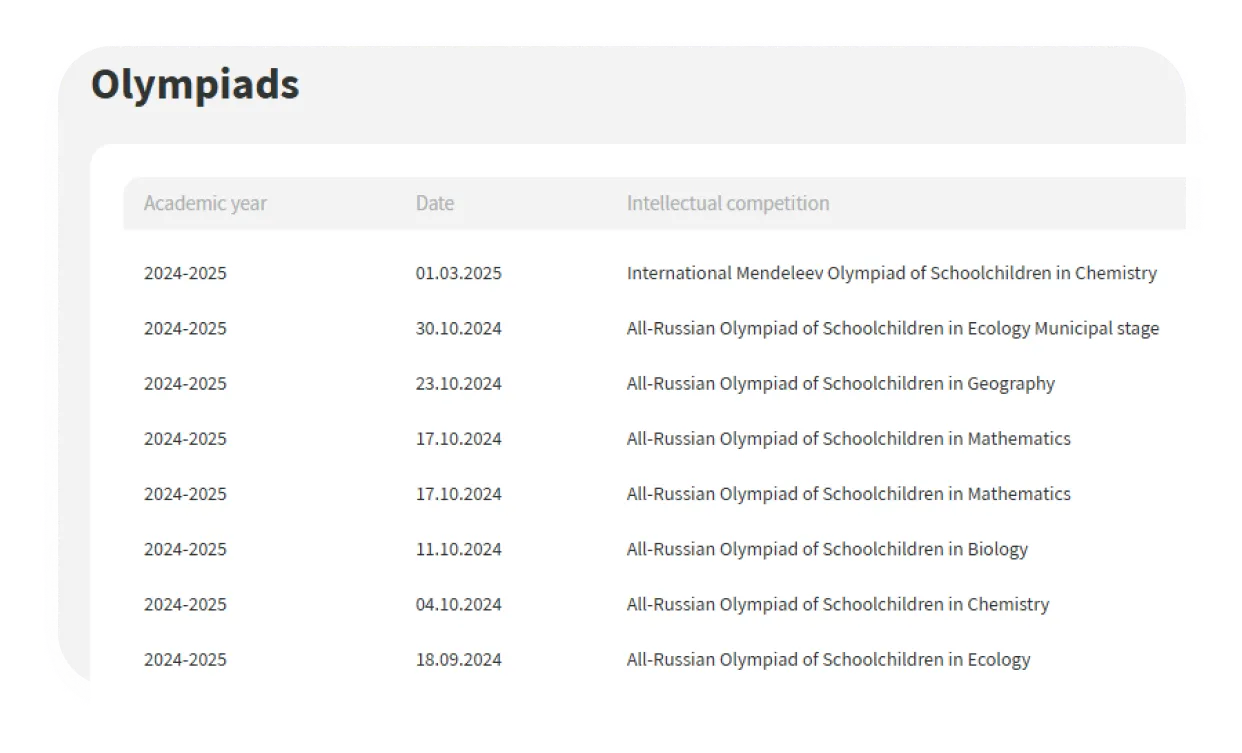Screen dimensions: 1242x753
Task: Select academic year in the Geography row
Action: click(x=185, y=383)
